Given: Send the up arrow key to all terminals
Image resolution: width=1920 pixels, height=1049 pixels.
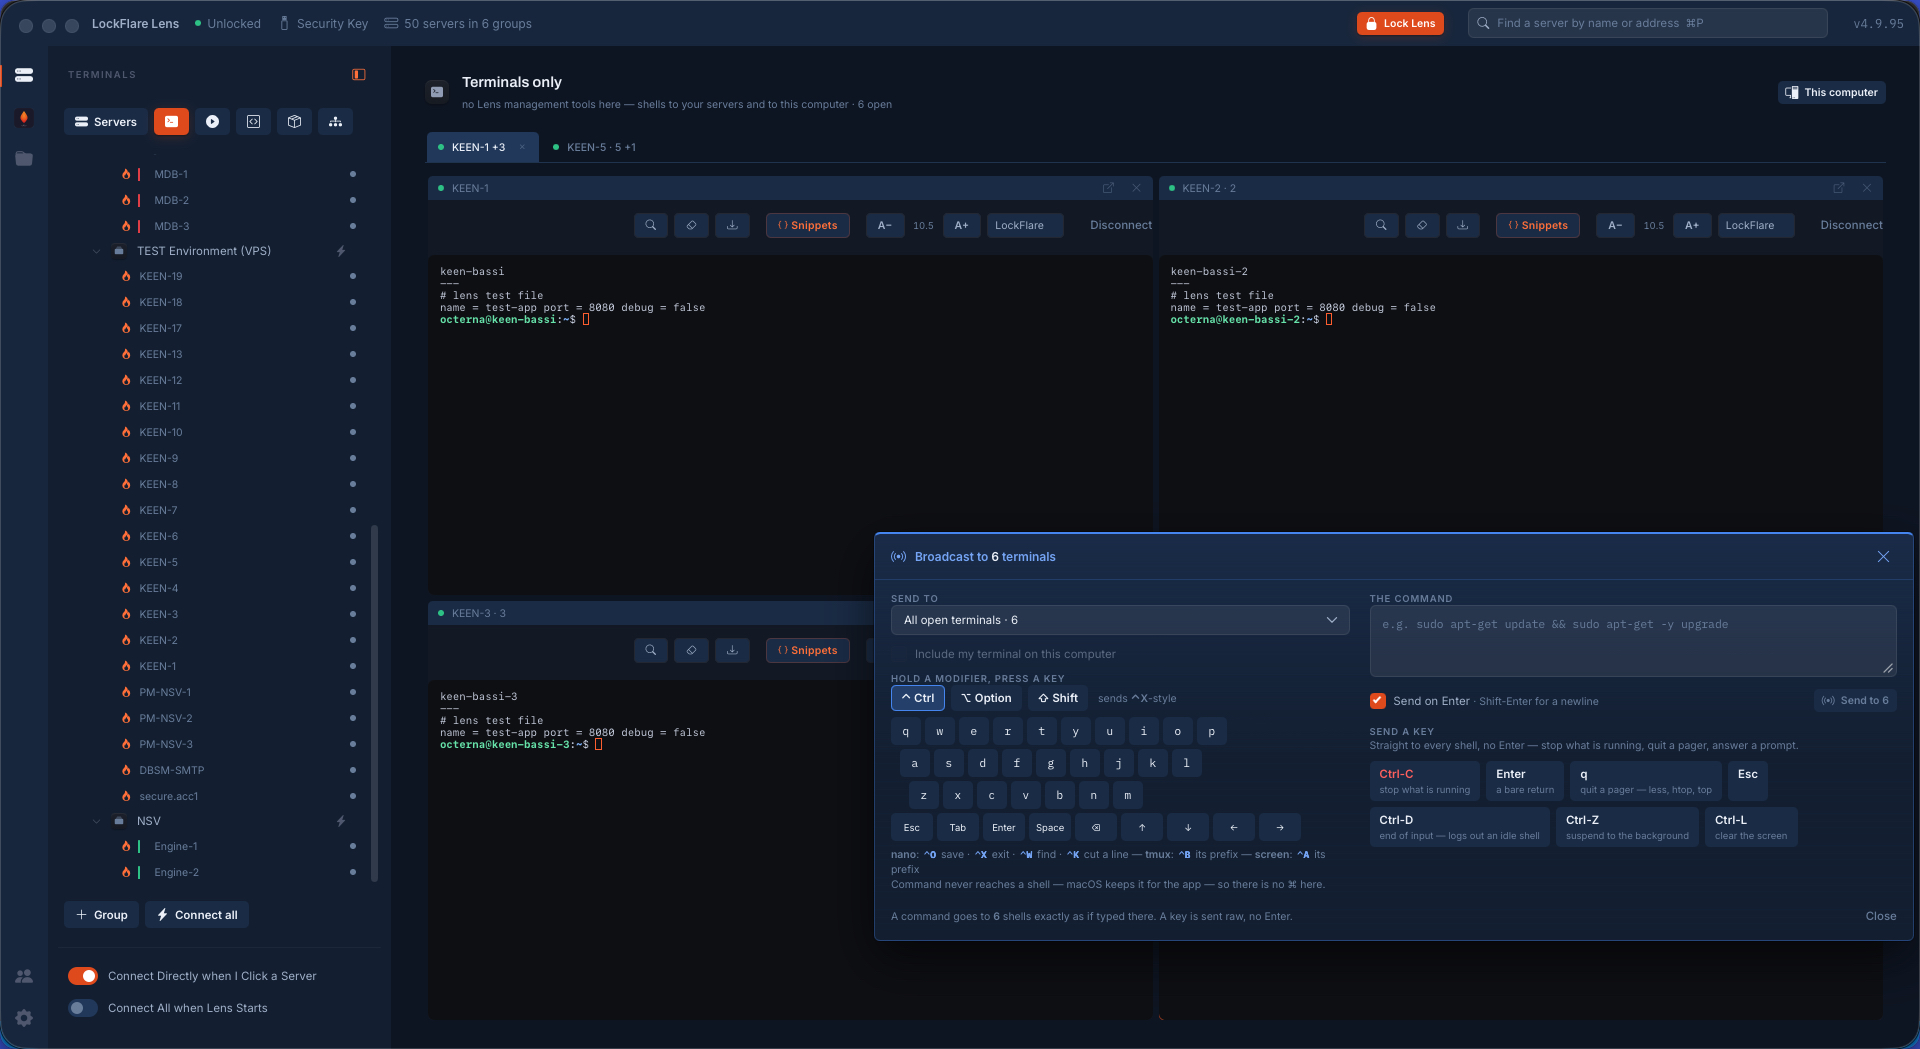Looking at the screenshot, I should (x=1142, y=828).
